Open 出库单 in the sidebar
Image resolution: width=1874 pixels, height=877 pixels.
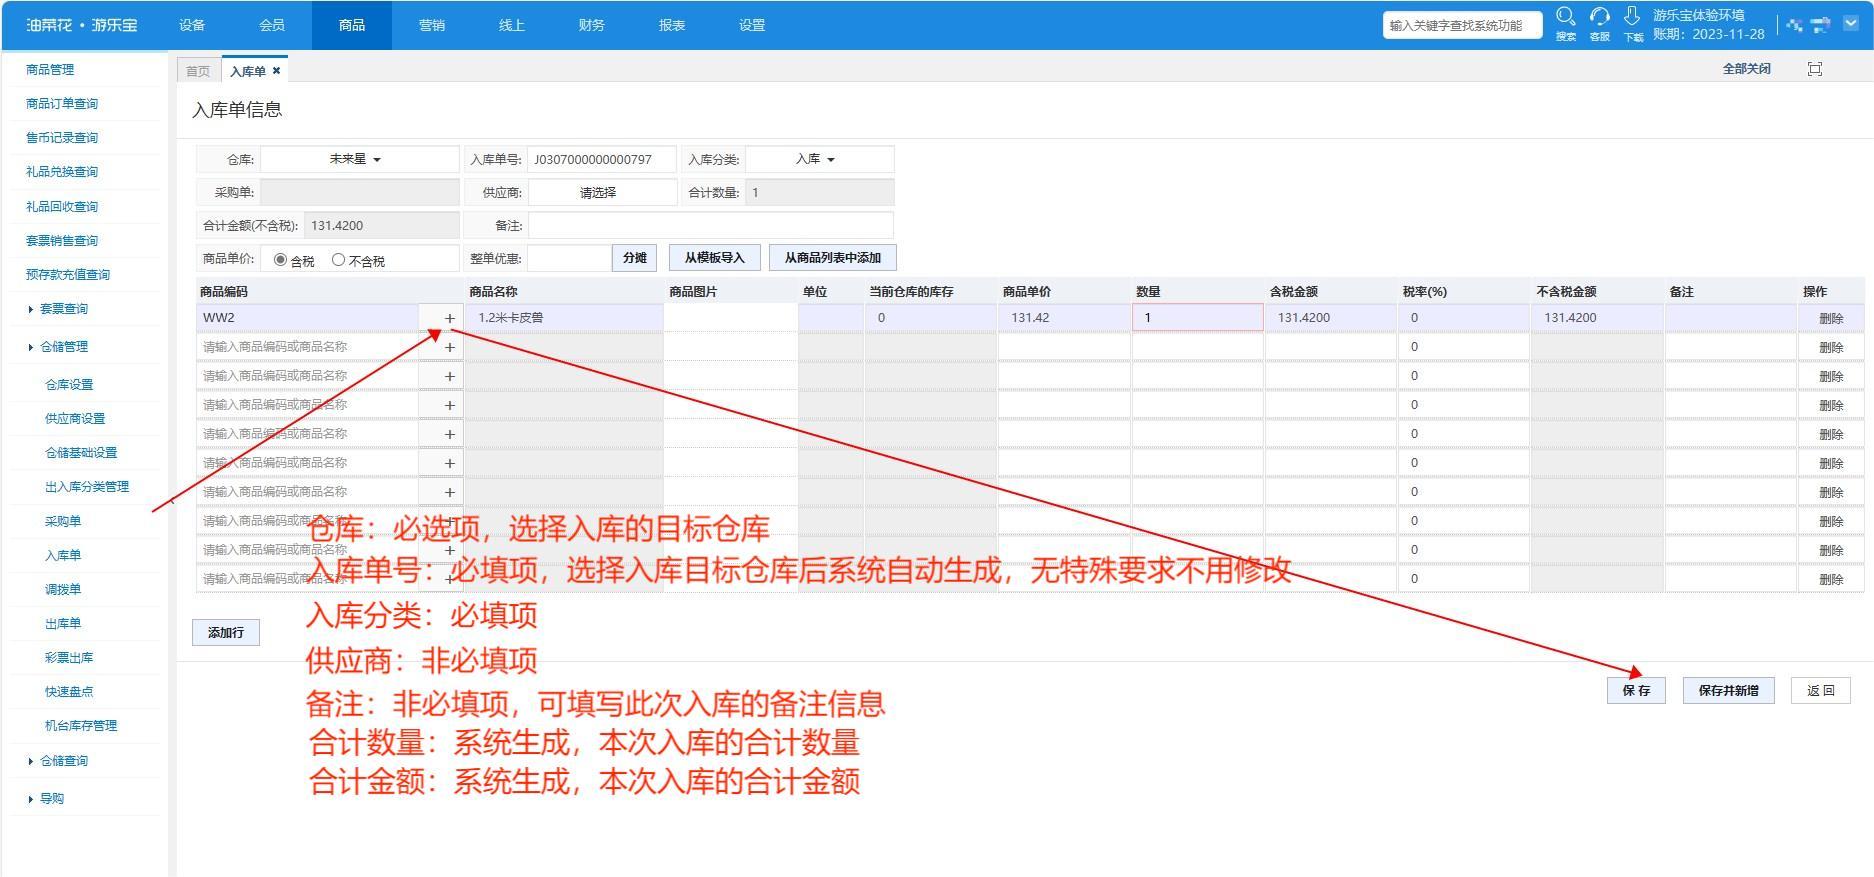click(x=63, y=624)
